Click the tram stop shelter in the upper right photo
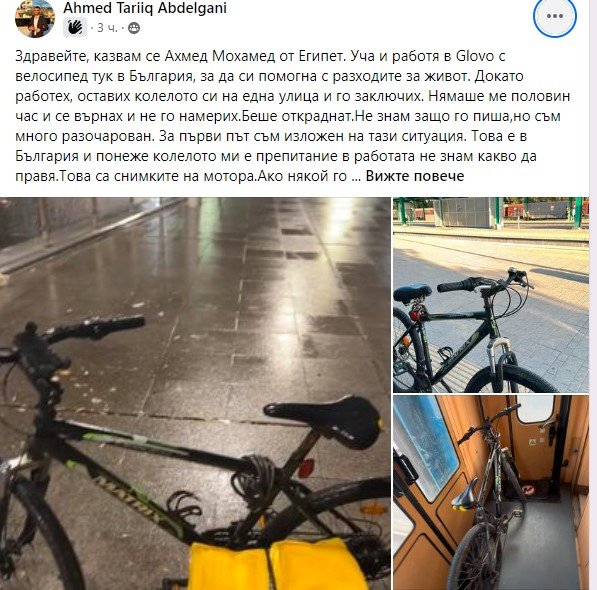597x590 pixels. tap(464, 212)
